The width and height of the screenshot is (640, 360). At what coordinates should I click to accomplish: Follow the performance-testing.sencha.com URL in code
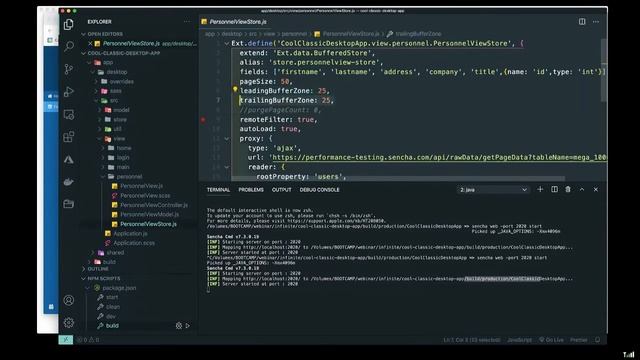click(x=440, y=158)
